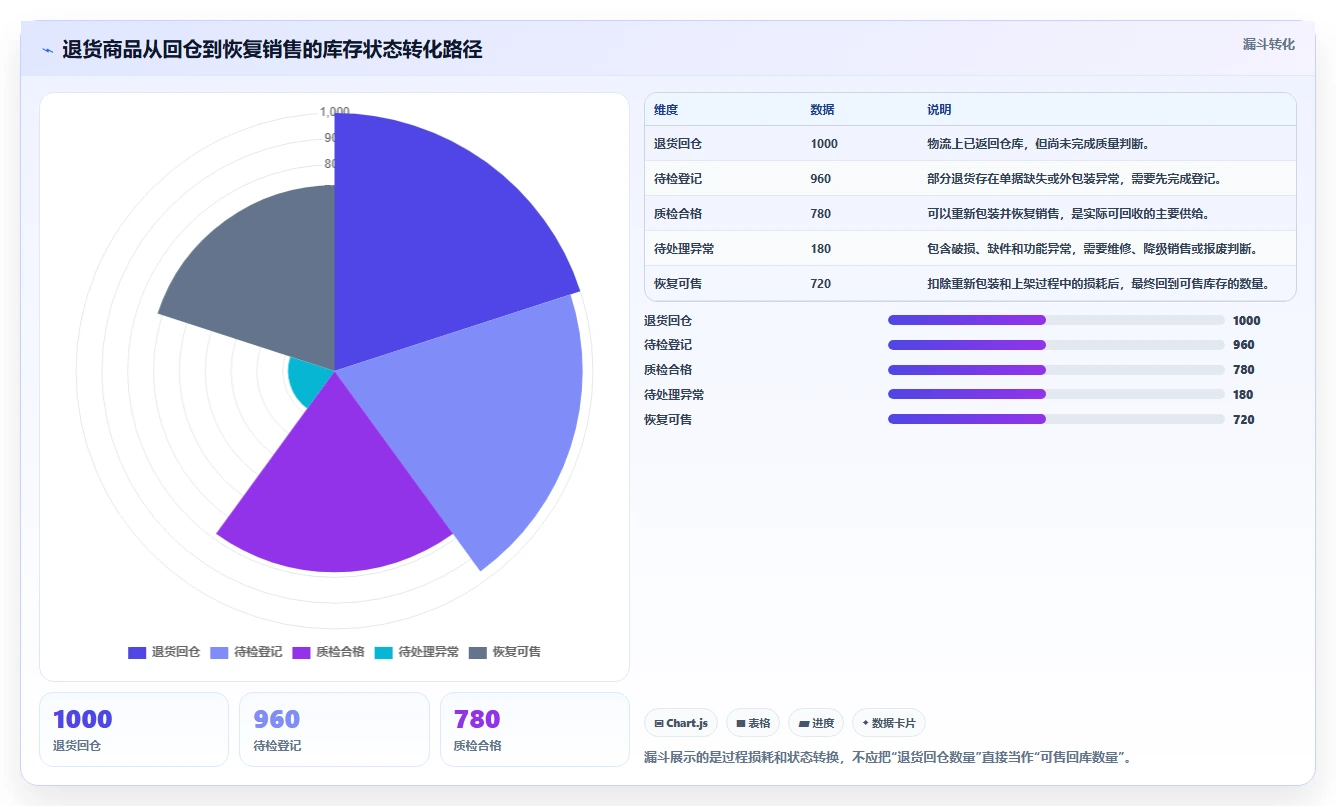This screenshot has height=806, width=1336.
Task: Toggle the 退货回仓 legend item
Action: tap(164, 652)
